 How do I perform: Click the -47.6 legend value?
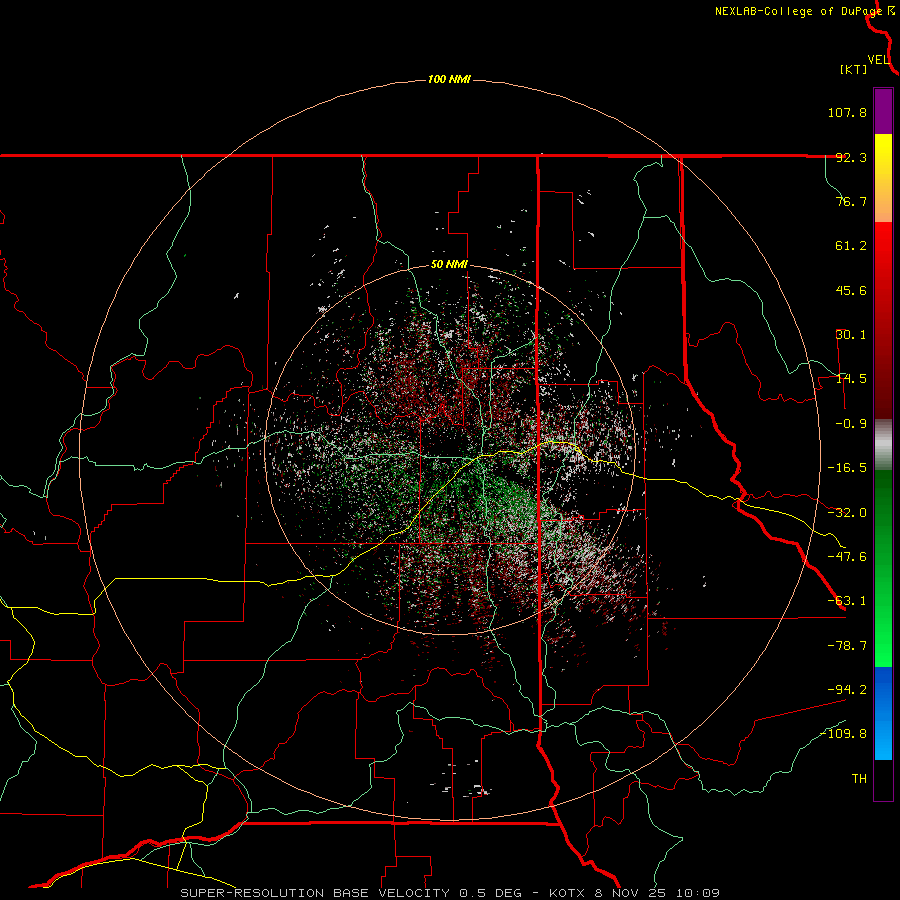[x=847, y=557]
